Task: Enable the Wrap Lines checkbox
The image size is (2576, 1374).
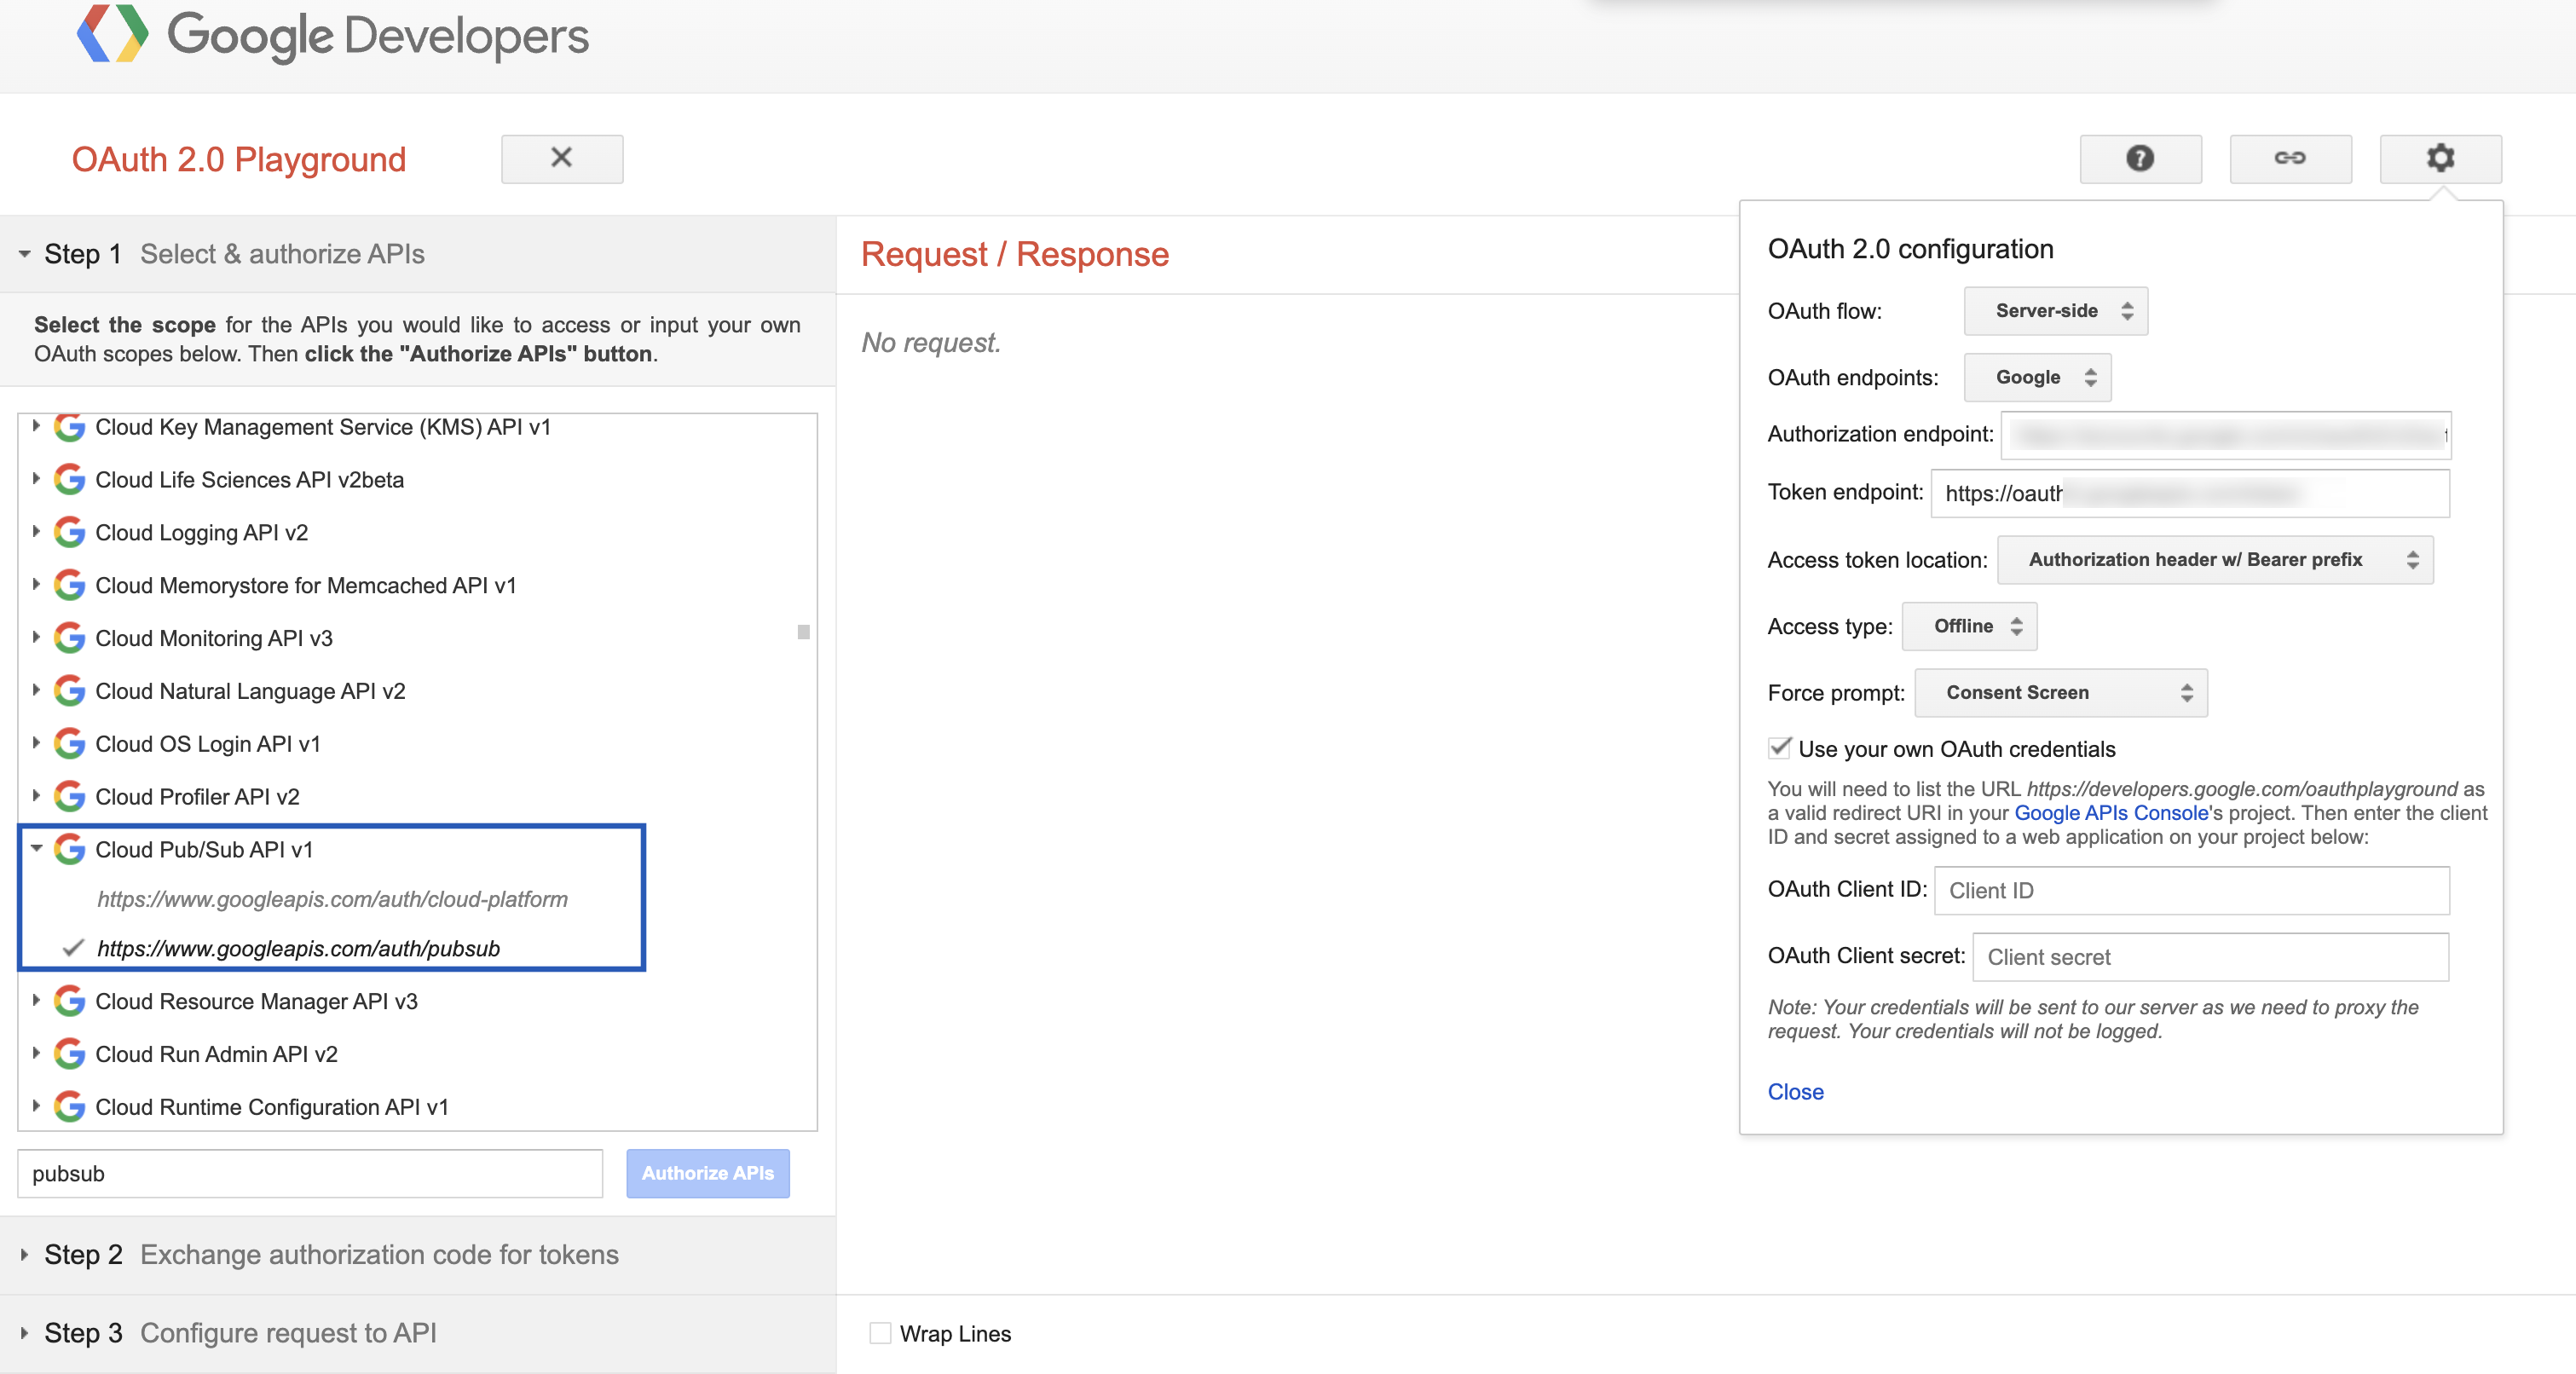Action: (x=880, y=1333)
